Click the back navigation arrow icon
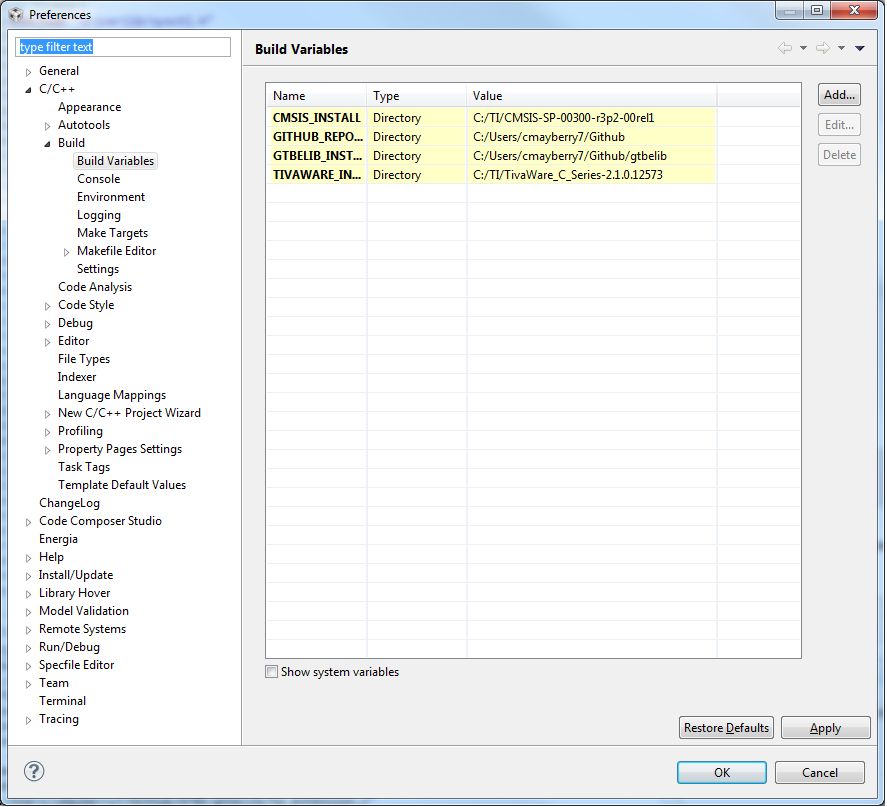 coord(785,48)
